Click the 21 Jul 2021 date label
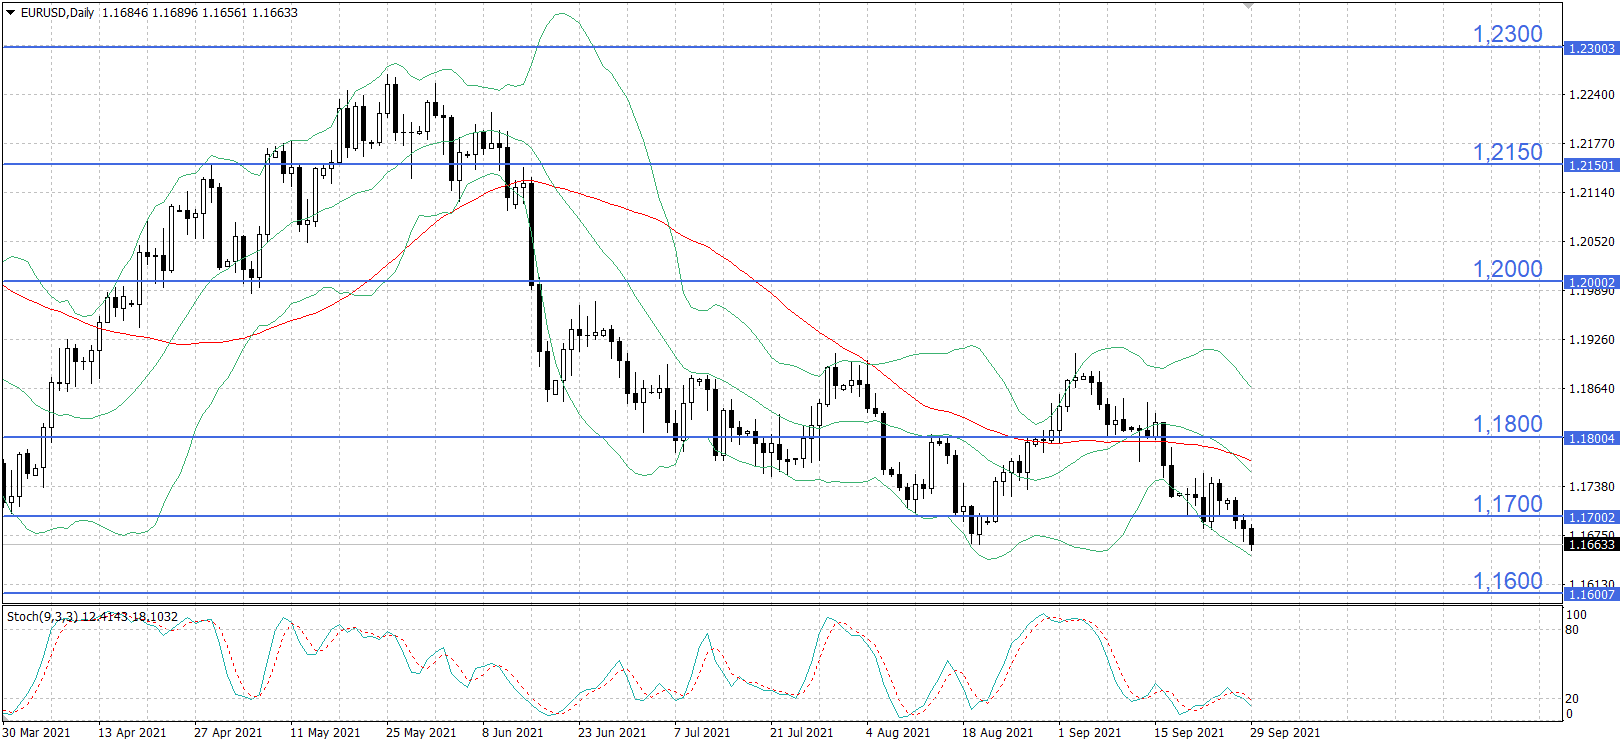The image size is (1622, 742). coord(801,732)
